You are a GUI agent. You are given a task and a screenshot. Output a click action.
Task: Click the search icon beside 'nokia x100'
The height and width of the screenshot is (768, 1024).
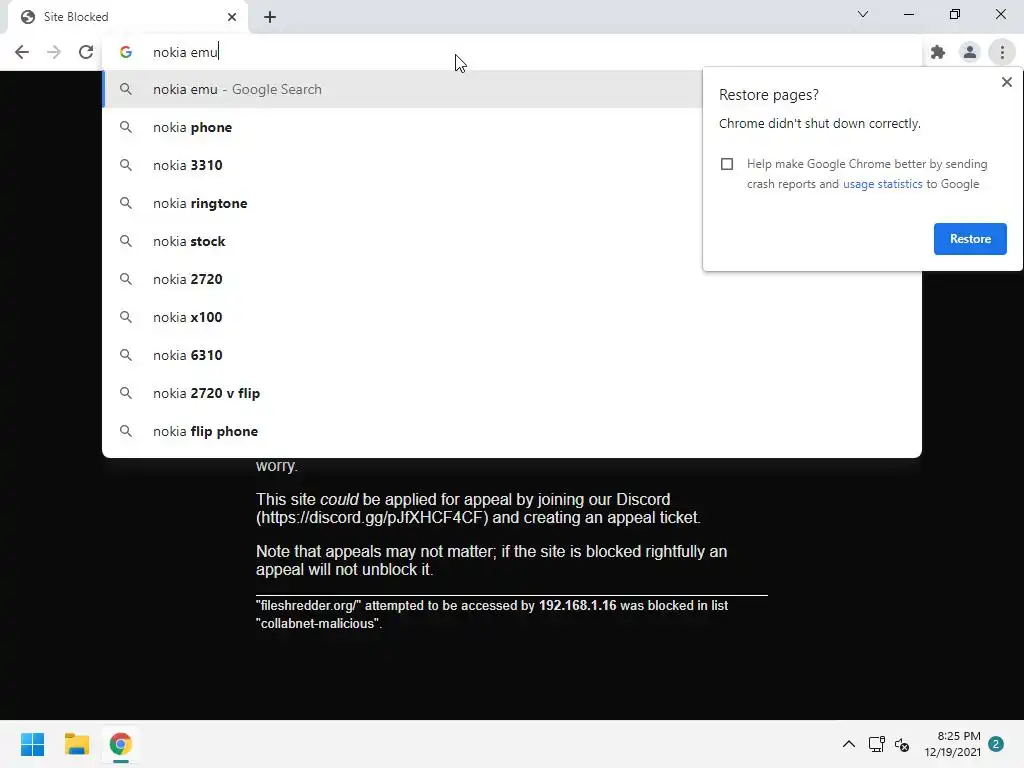[125, 317]
